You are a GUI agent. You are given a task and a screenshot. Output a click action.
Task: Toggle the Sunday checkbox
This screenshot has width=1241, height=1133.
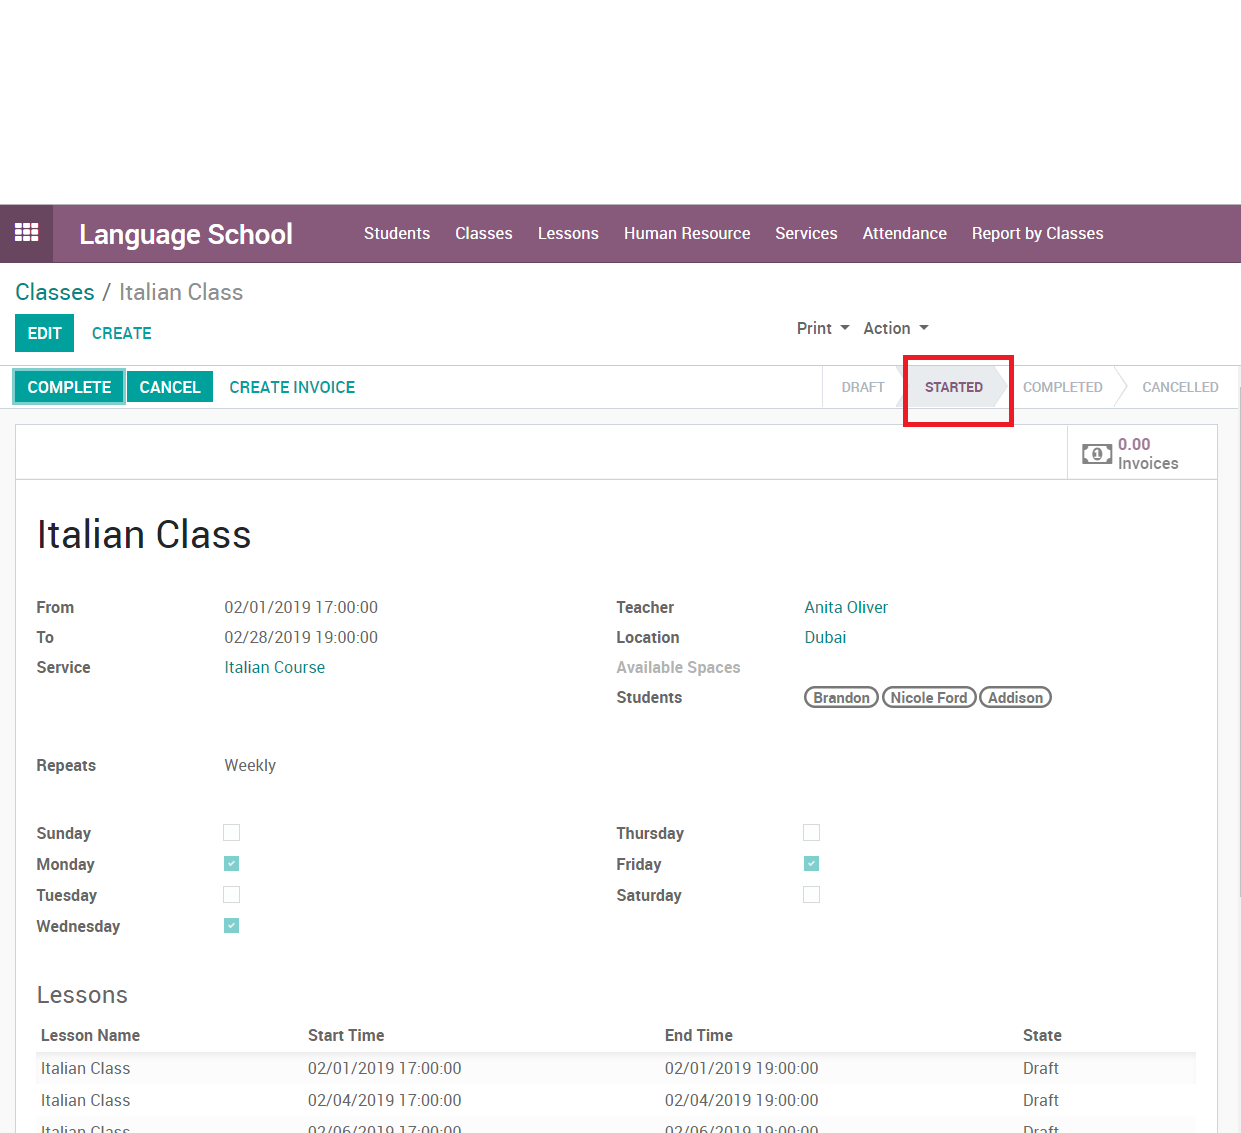(x=231, y=833)
